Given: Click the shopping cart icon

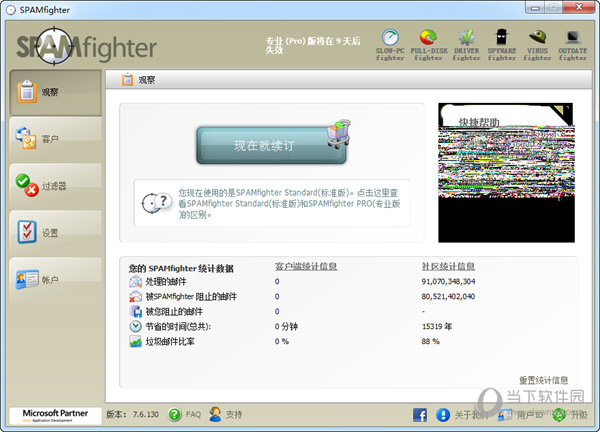Looking at the screenshot, I should [338, 134].
